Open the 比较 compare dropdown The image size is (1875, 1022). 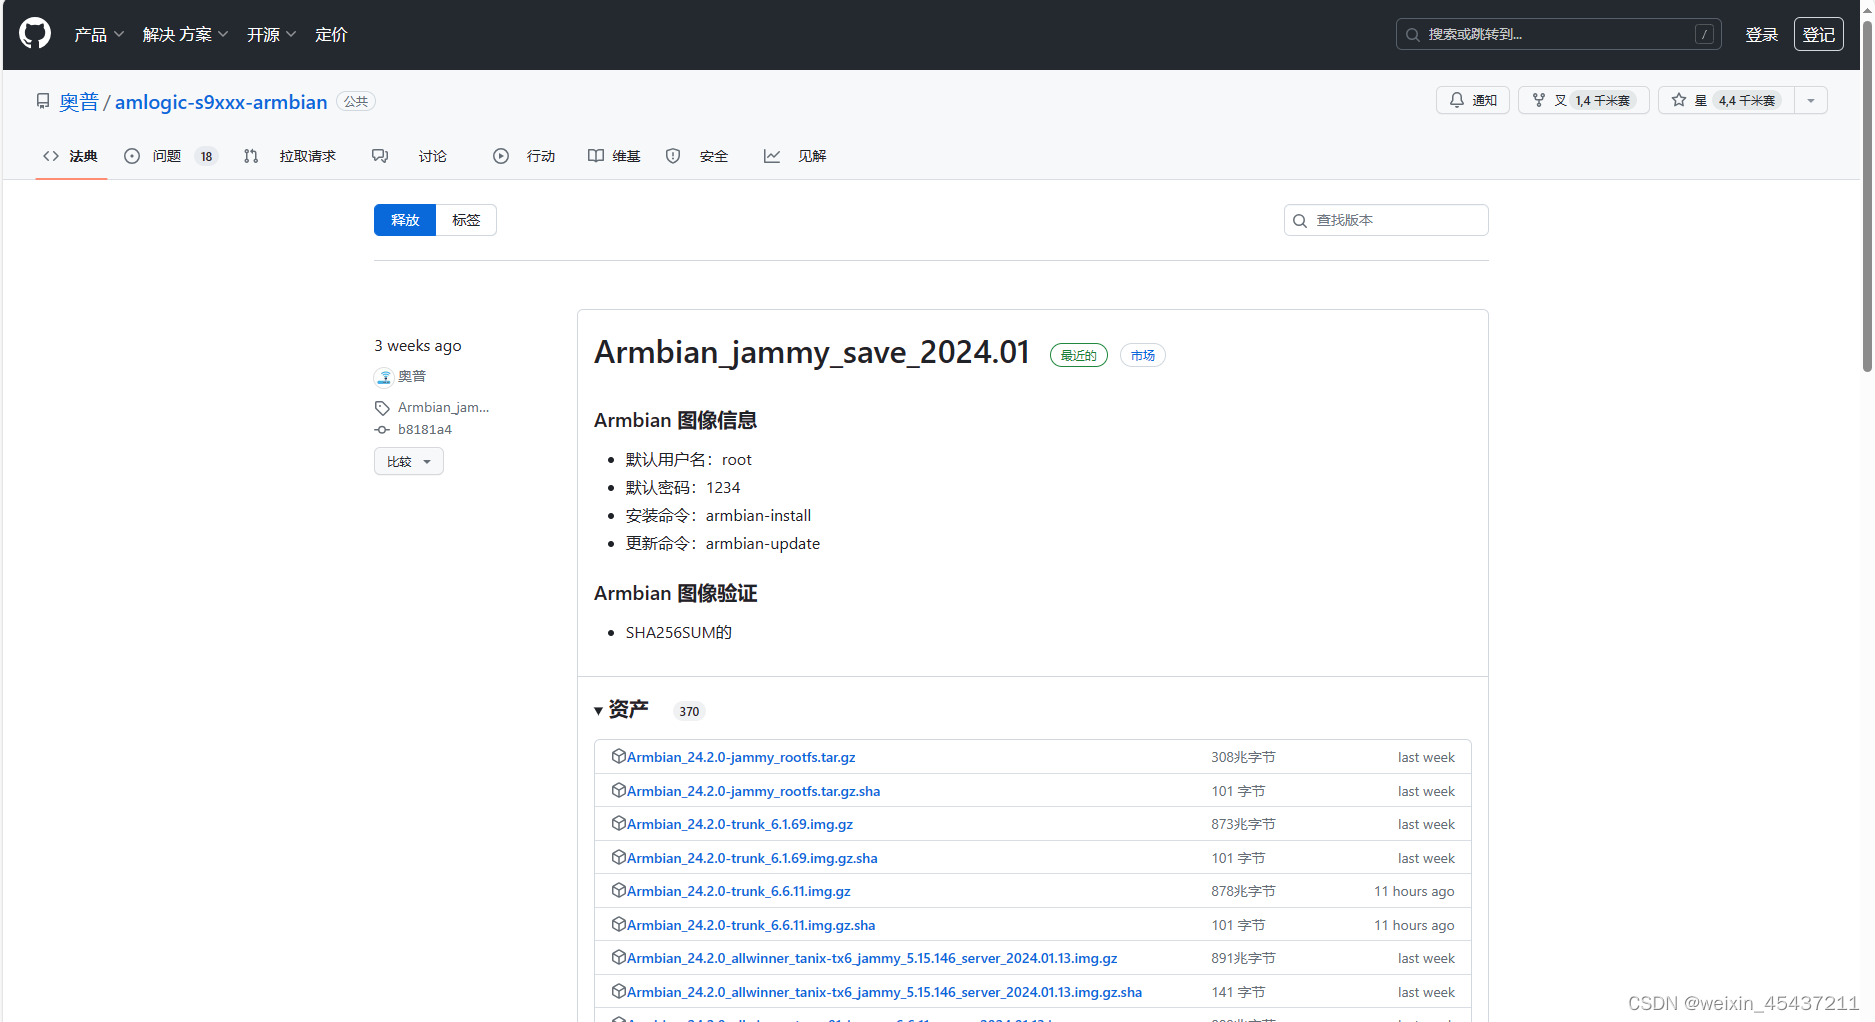coord(409,461)
